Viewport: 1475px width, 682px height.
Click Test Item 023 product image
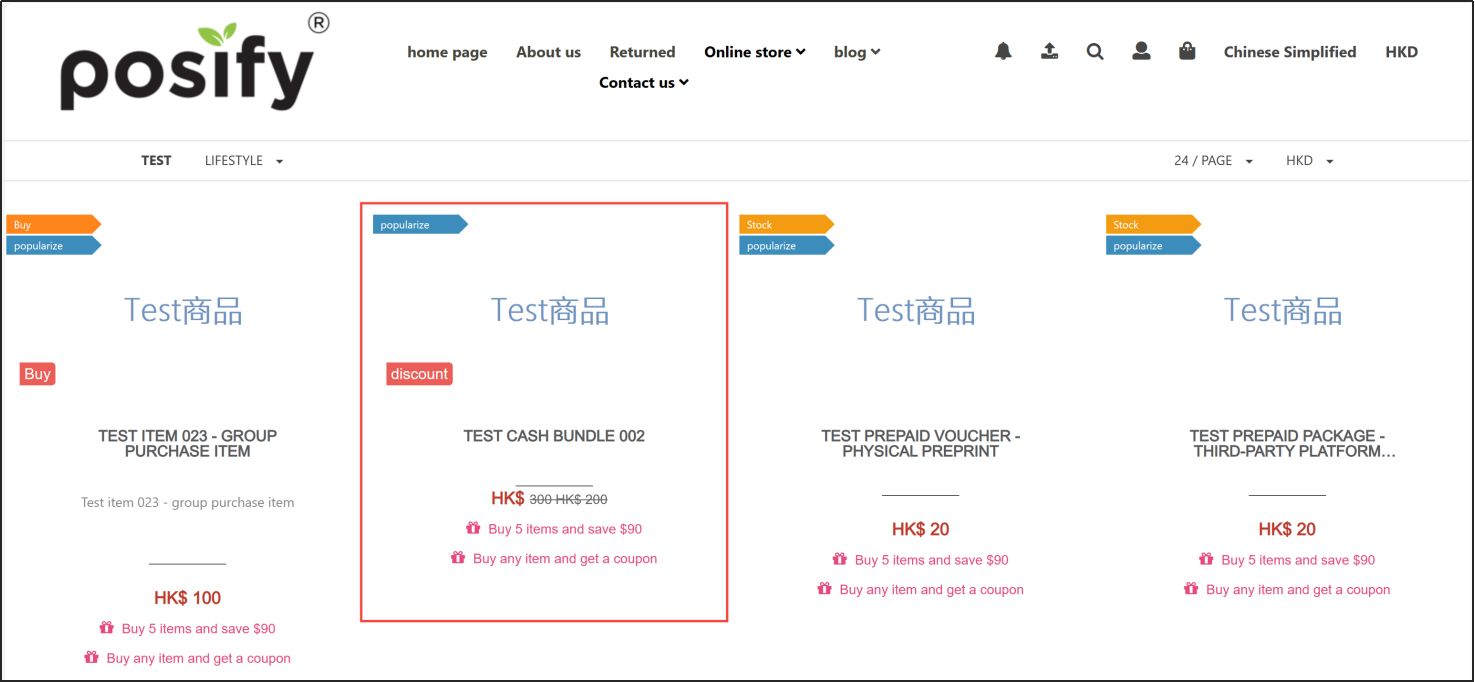[183, 311]
